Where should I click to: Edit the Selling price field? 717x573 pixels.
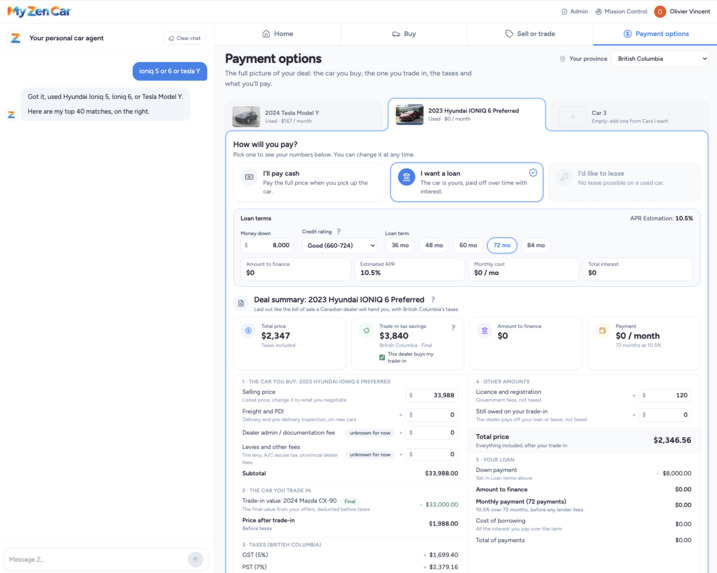(x=432, y=395)
